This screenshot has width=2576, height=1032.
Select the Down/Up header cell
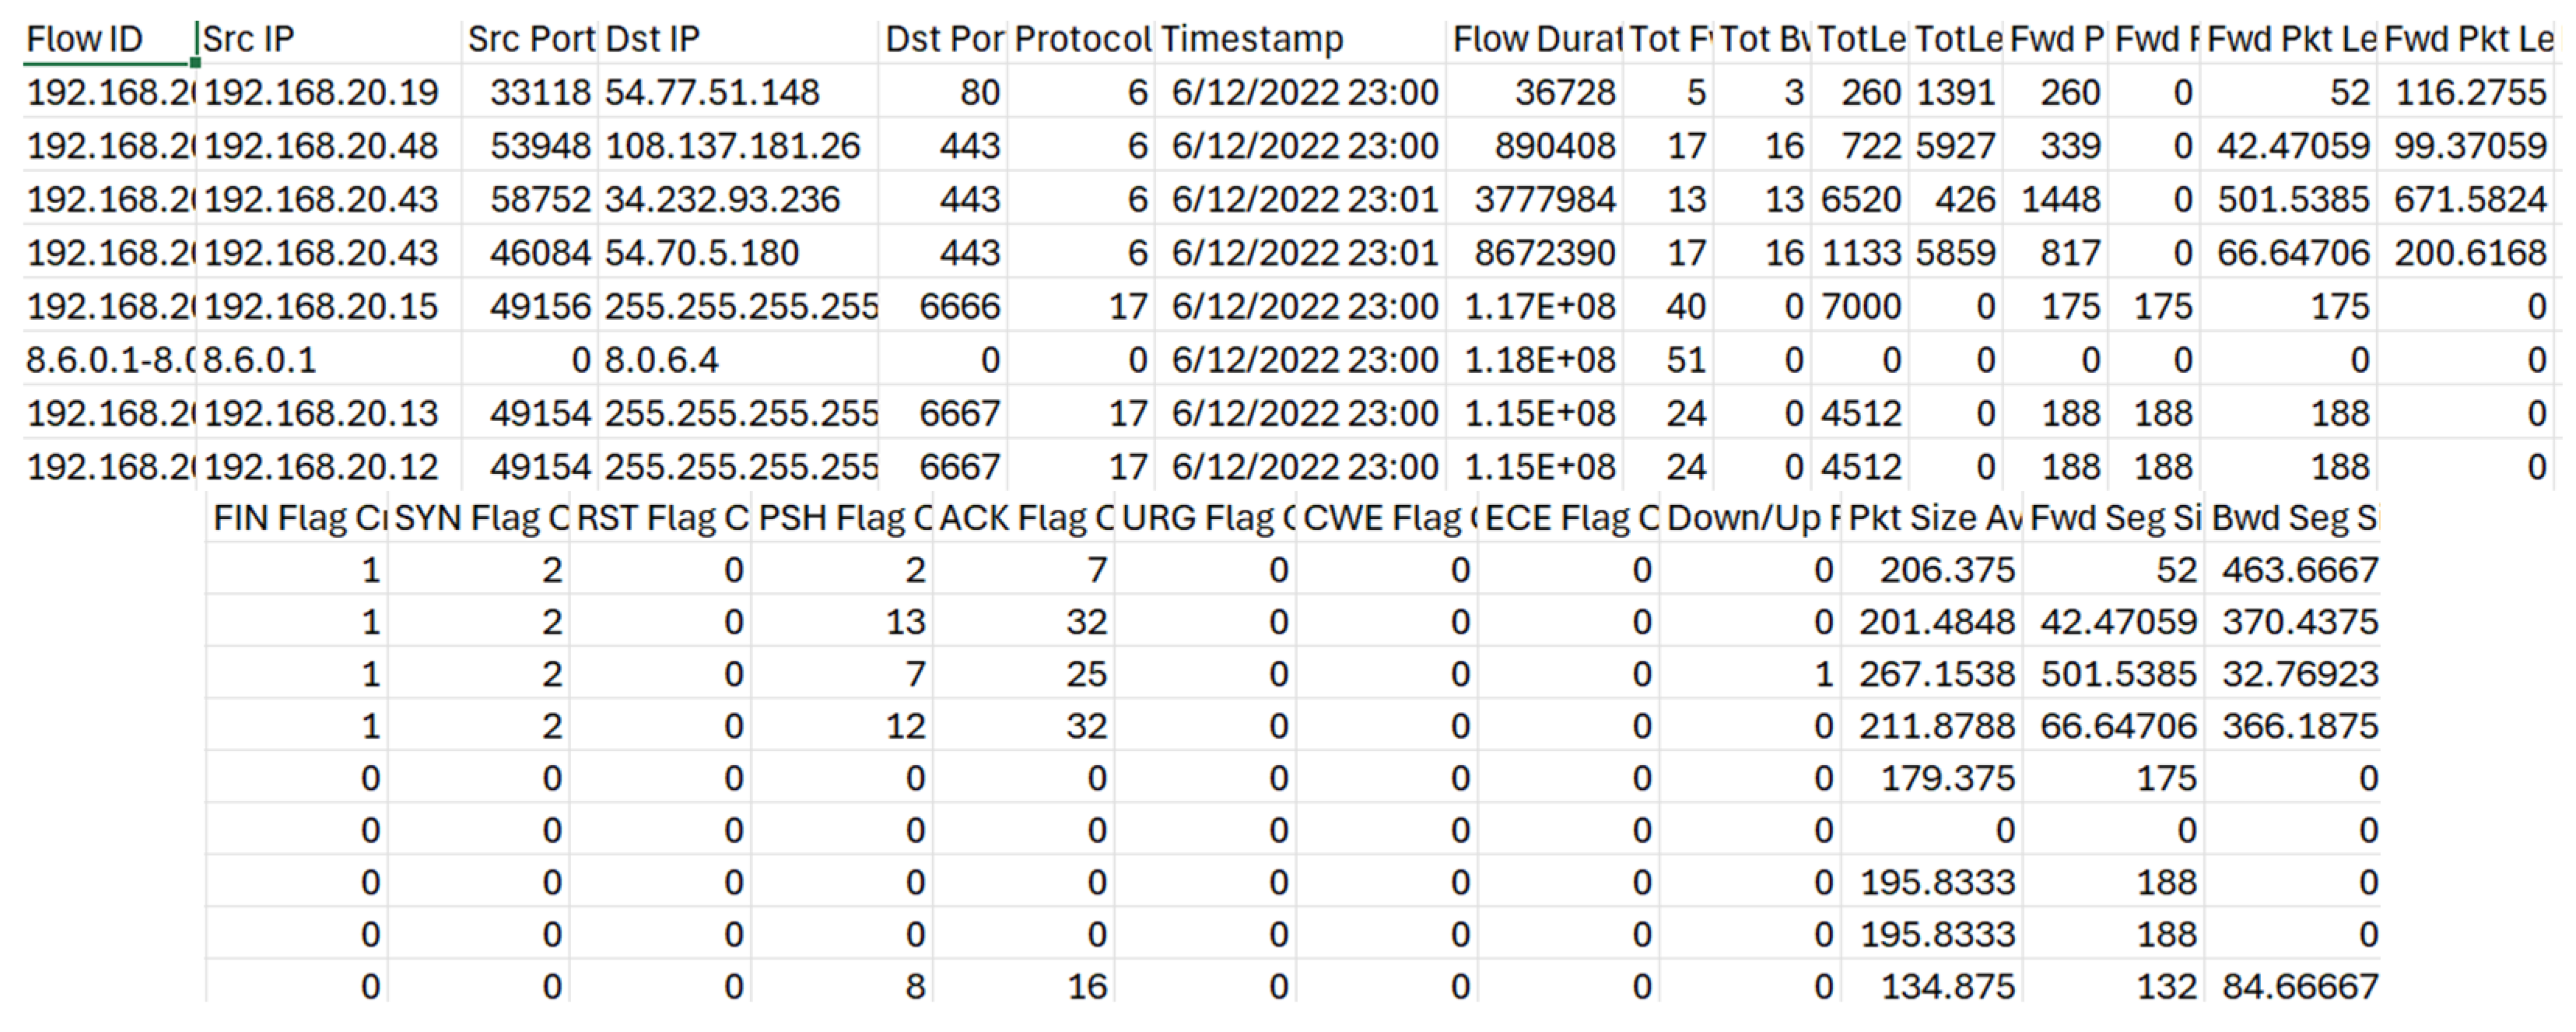click(x=1750, y=518)
